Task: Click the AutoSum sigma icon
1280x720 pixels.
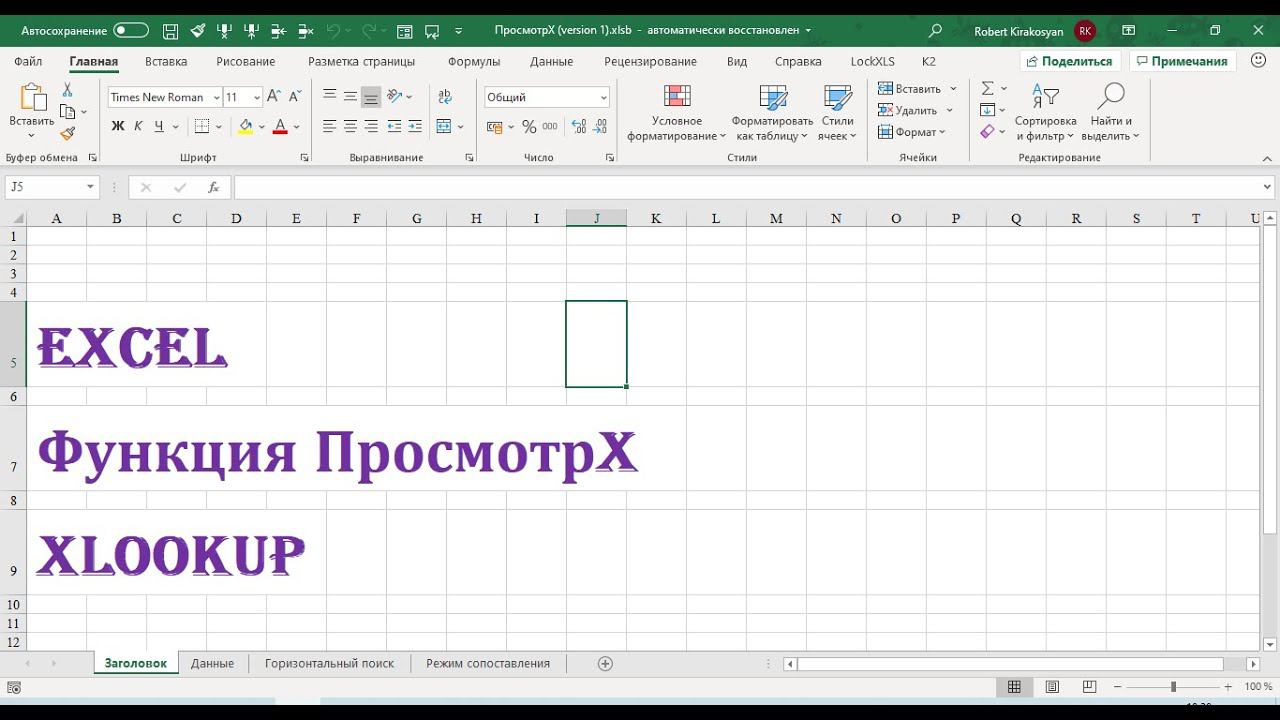Action: pyautogui.click(x=988, y=89)
